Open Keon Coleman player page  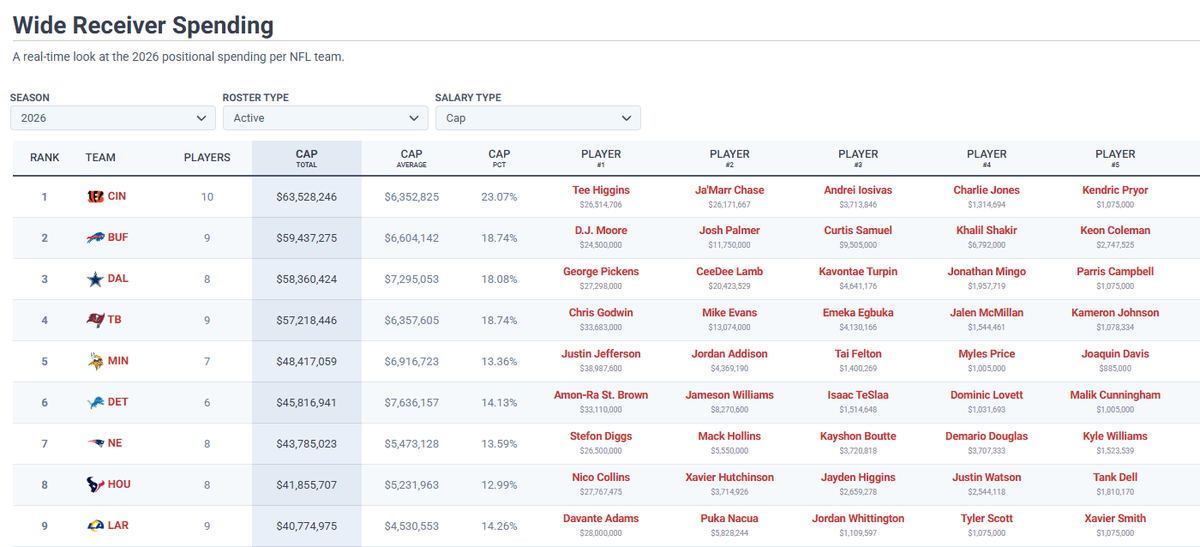coord(1116,230)
